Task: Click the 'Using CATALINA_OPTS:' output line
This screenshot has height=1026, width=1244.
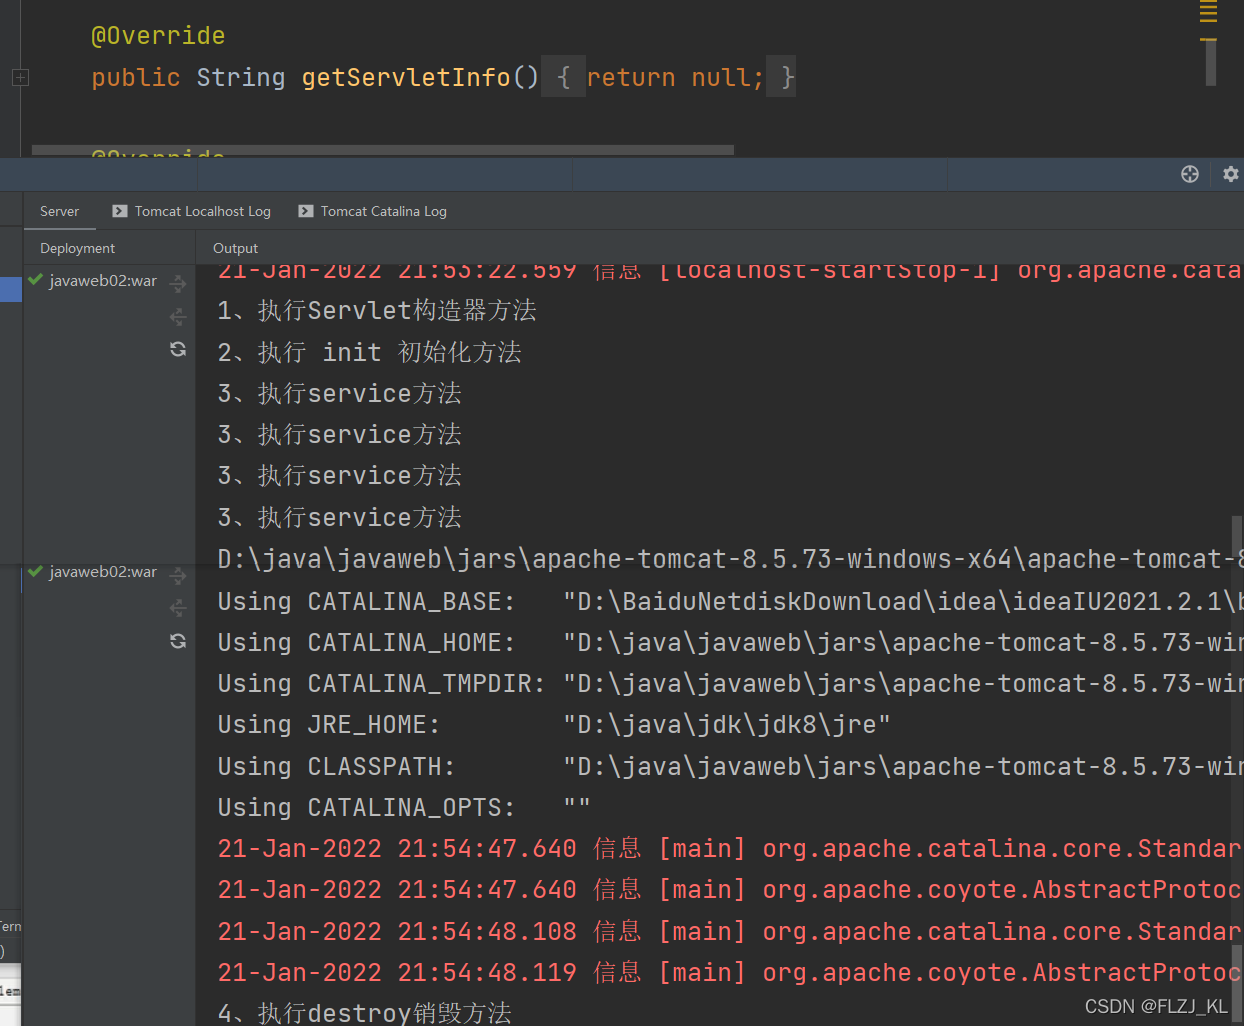Action: [x=403, y=807]
